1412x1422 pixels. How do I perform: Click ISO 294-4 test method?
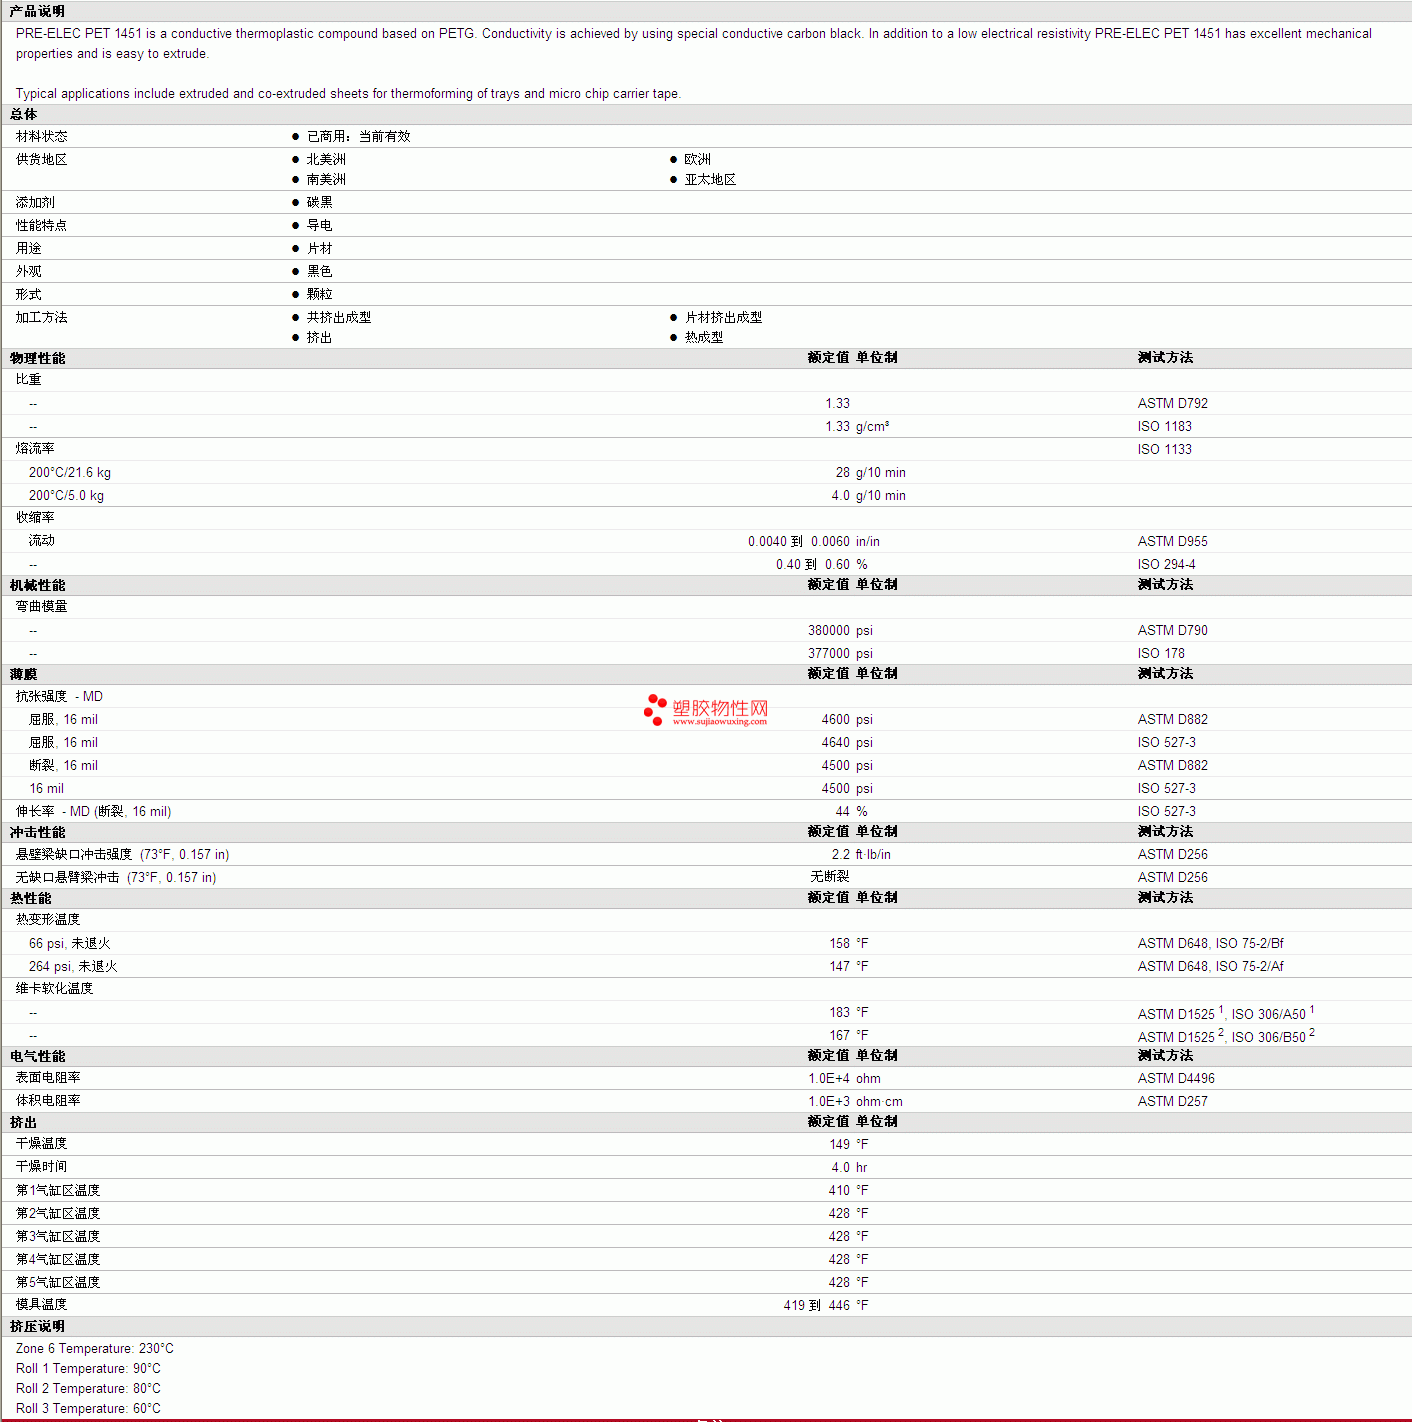(x=1167, y=564)
